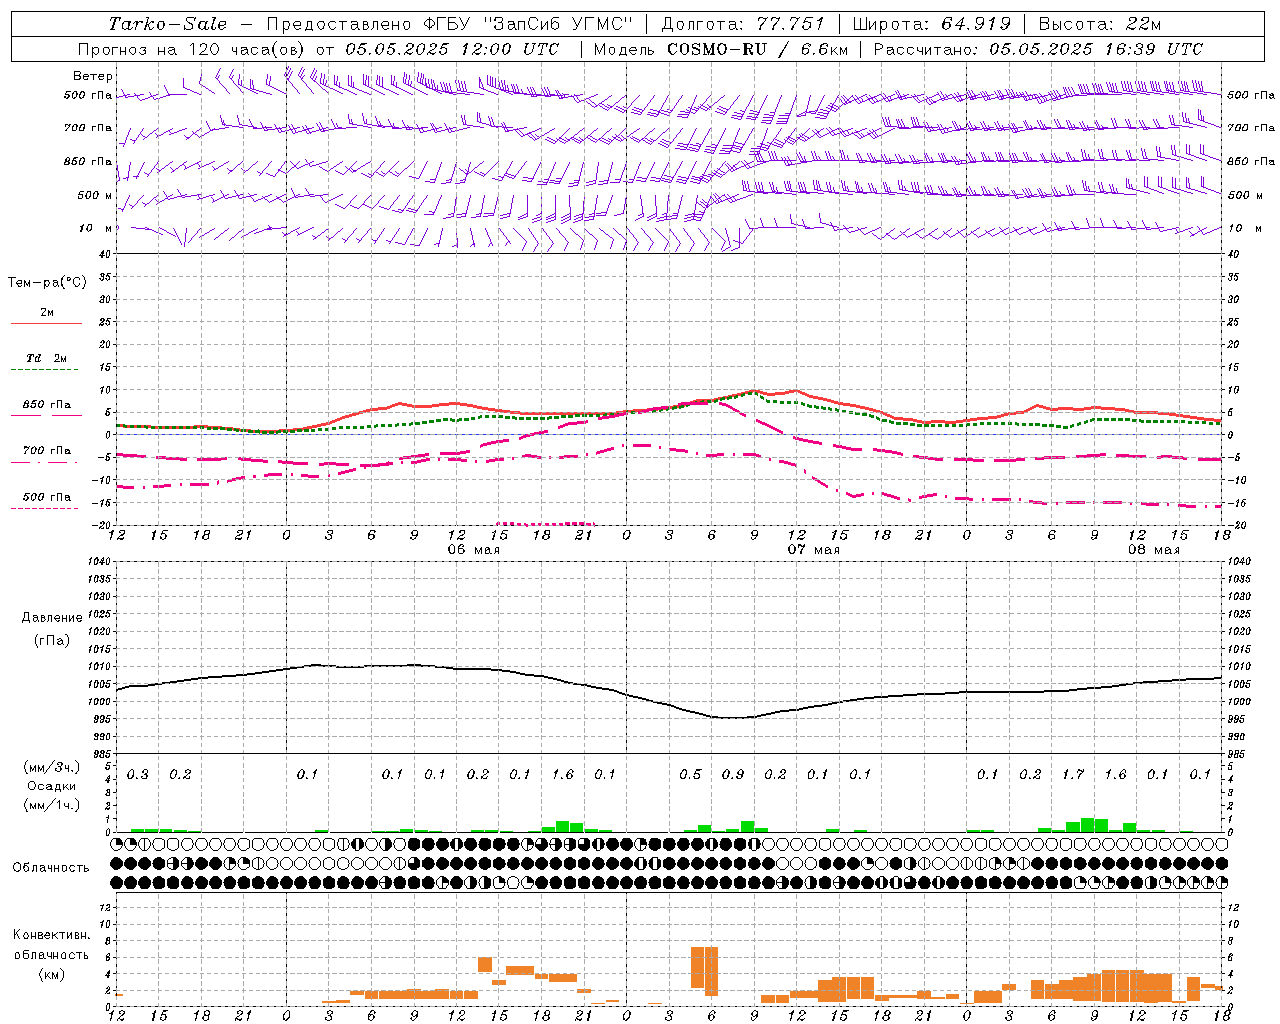Click the 'Давление' pressure panel label
This screenshot has height=1024, width=1280.
pyautogui.click(x=52, y=618)
